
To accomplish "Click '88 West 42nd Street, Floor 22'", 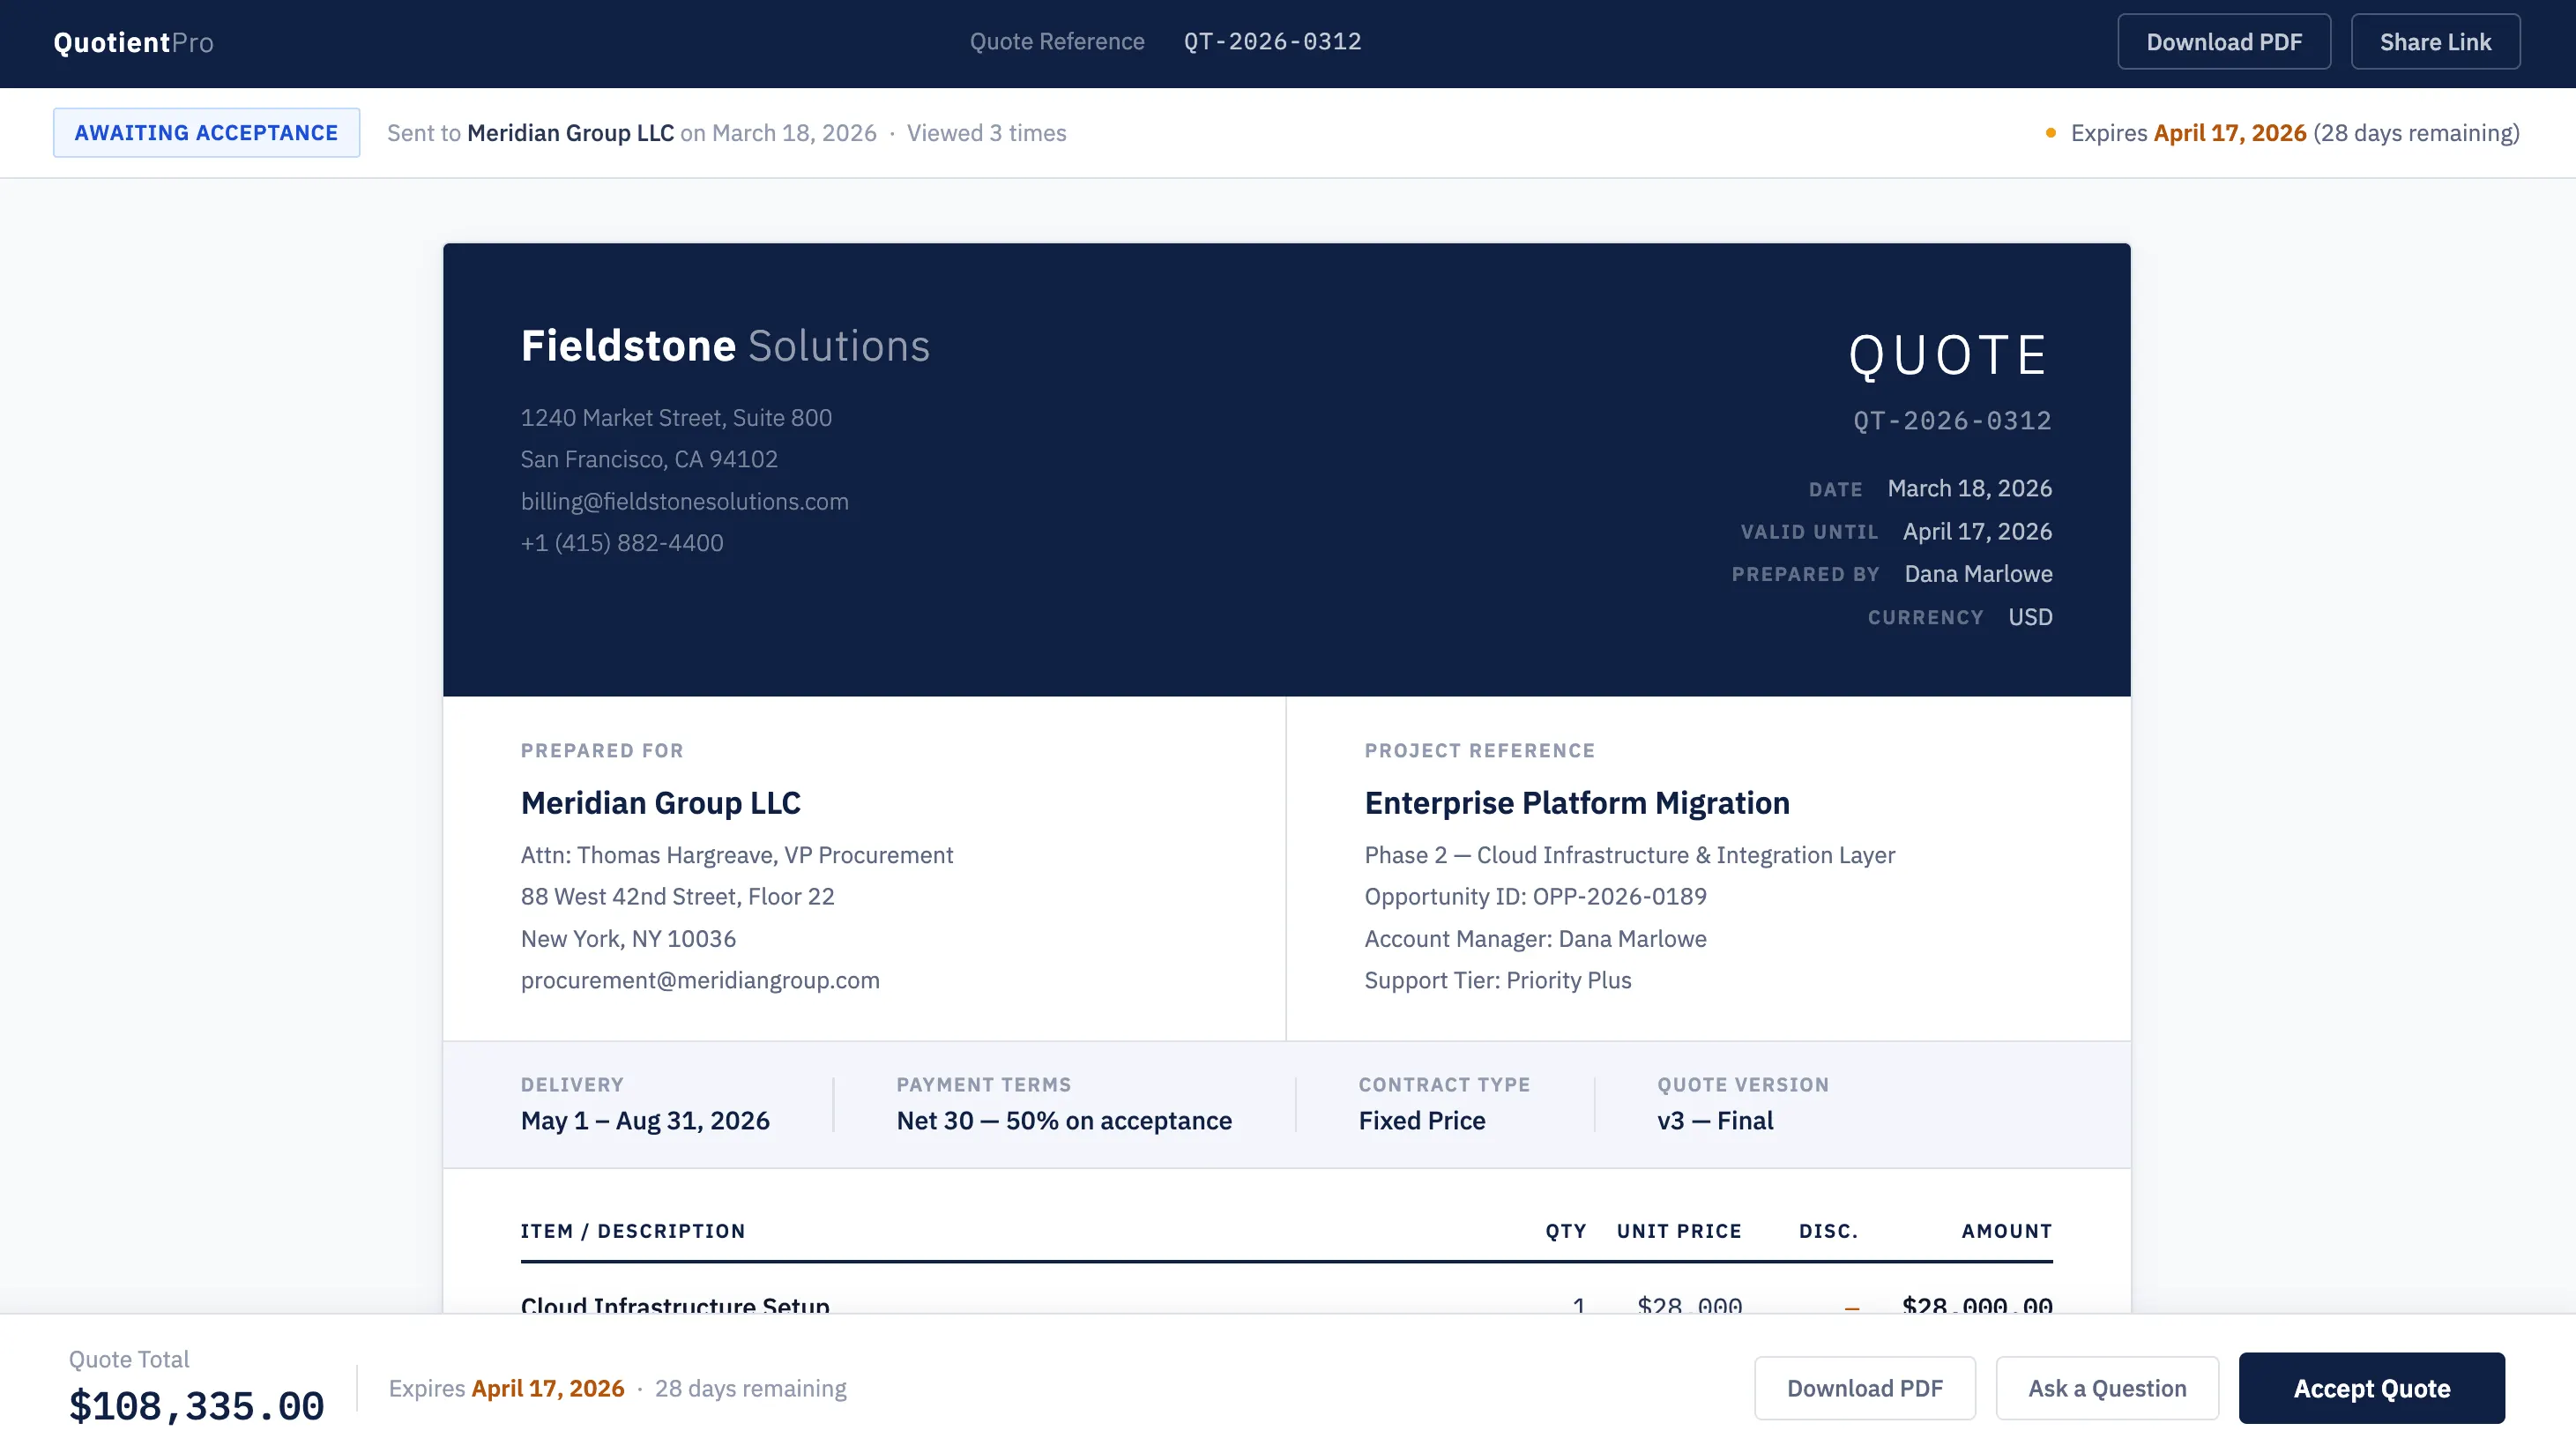I will 677,897.
